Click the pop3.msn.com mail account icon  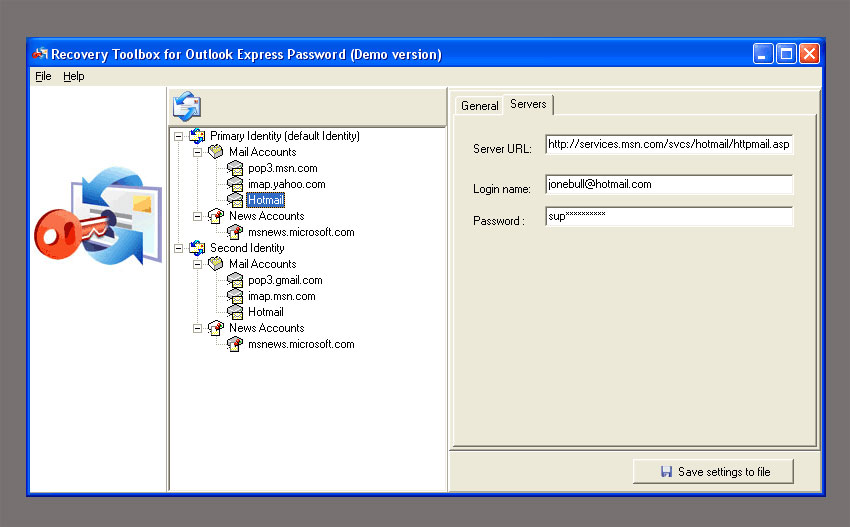(x=235, y=168)
